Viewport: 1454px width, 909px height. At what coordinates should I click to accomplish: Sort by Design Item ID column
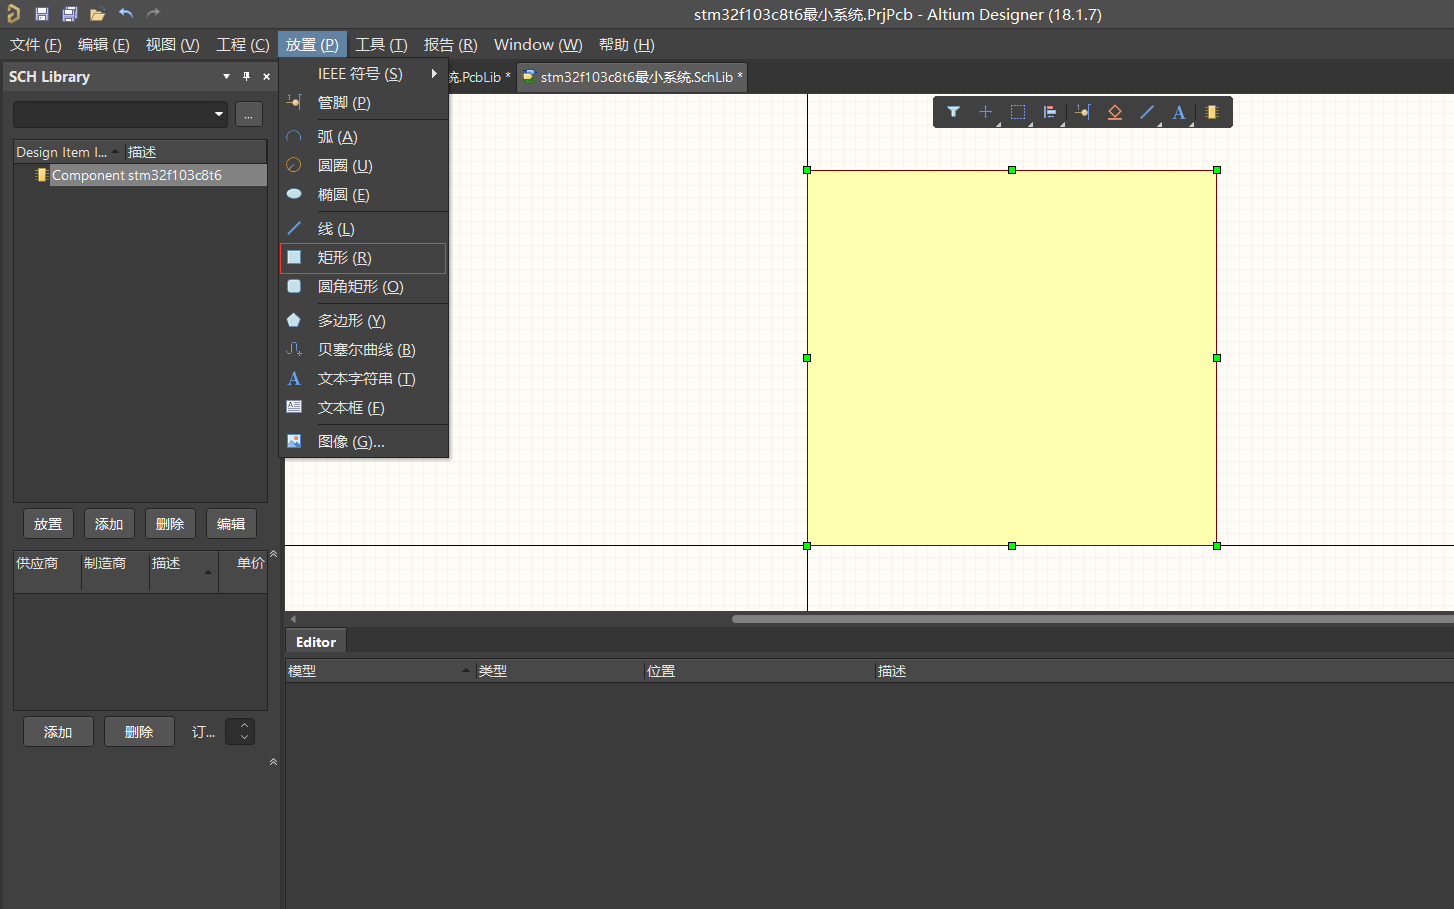coord(68,152)
